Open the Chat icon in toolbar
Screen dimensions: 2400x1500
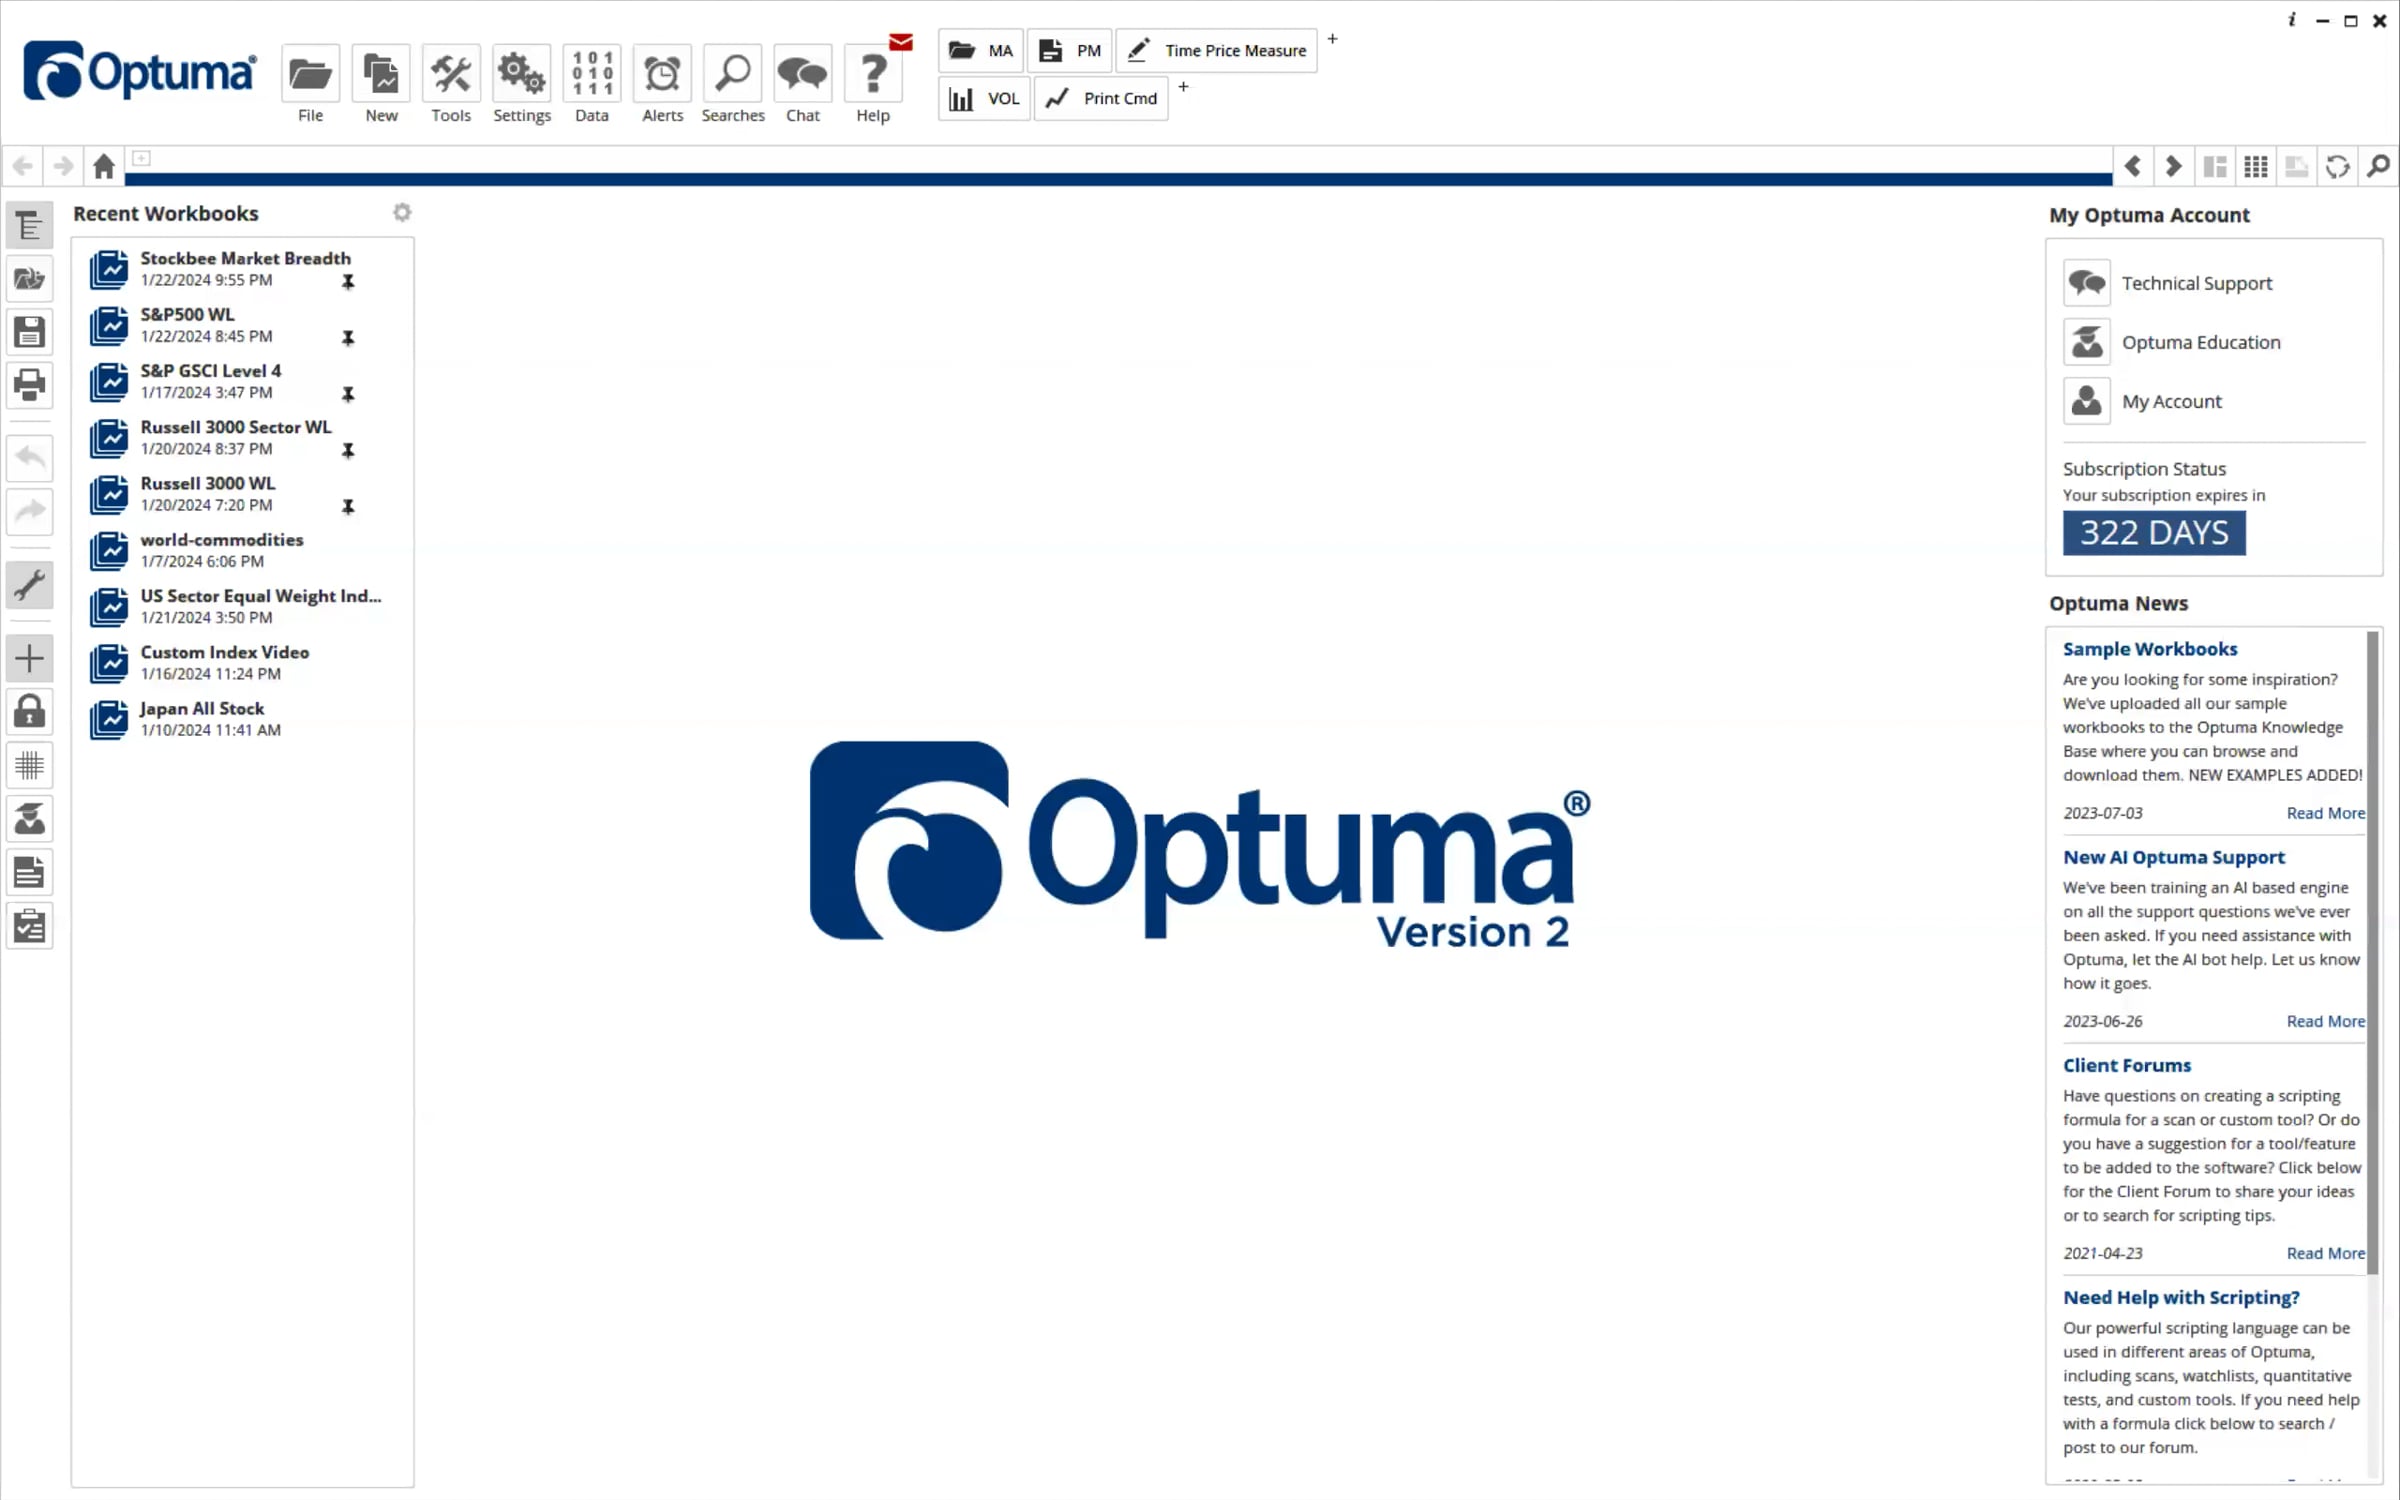coord(802,74)
